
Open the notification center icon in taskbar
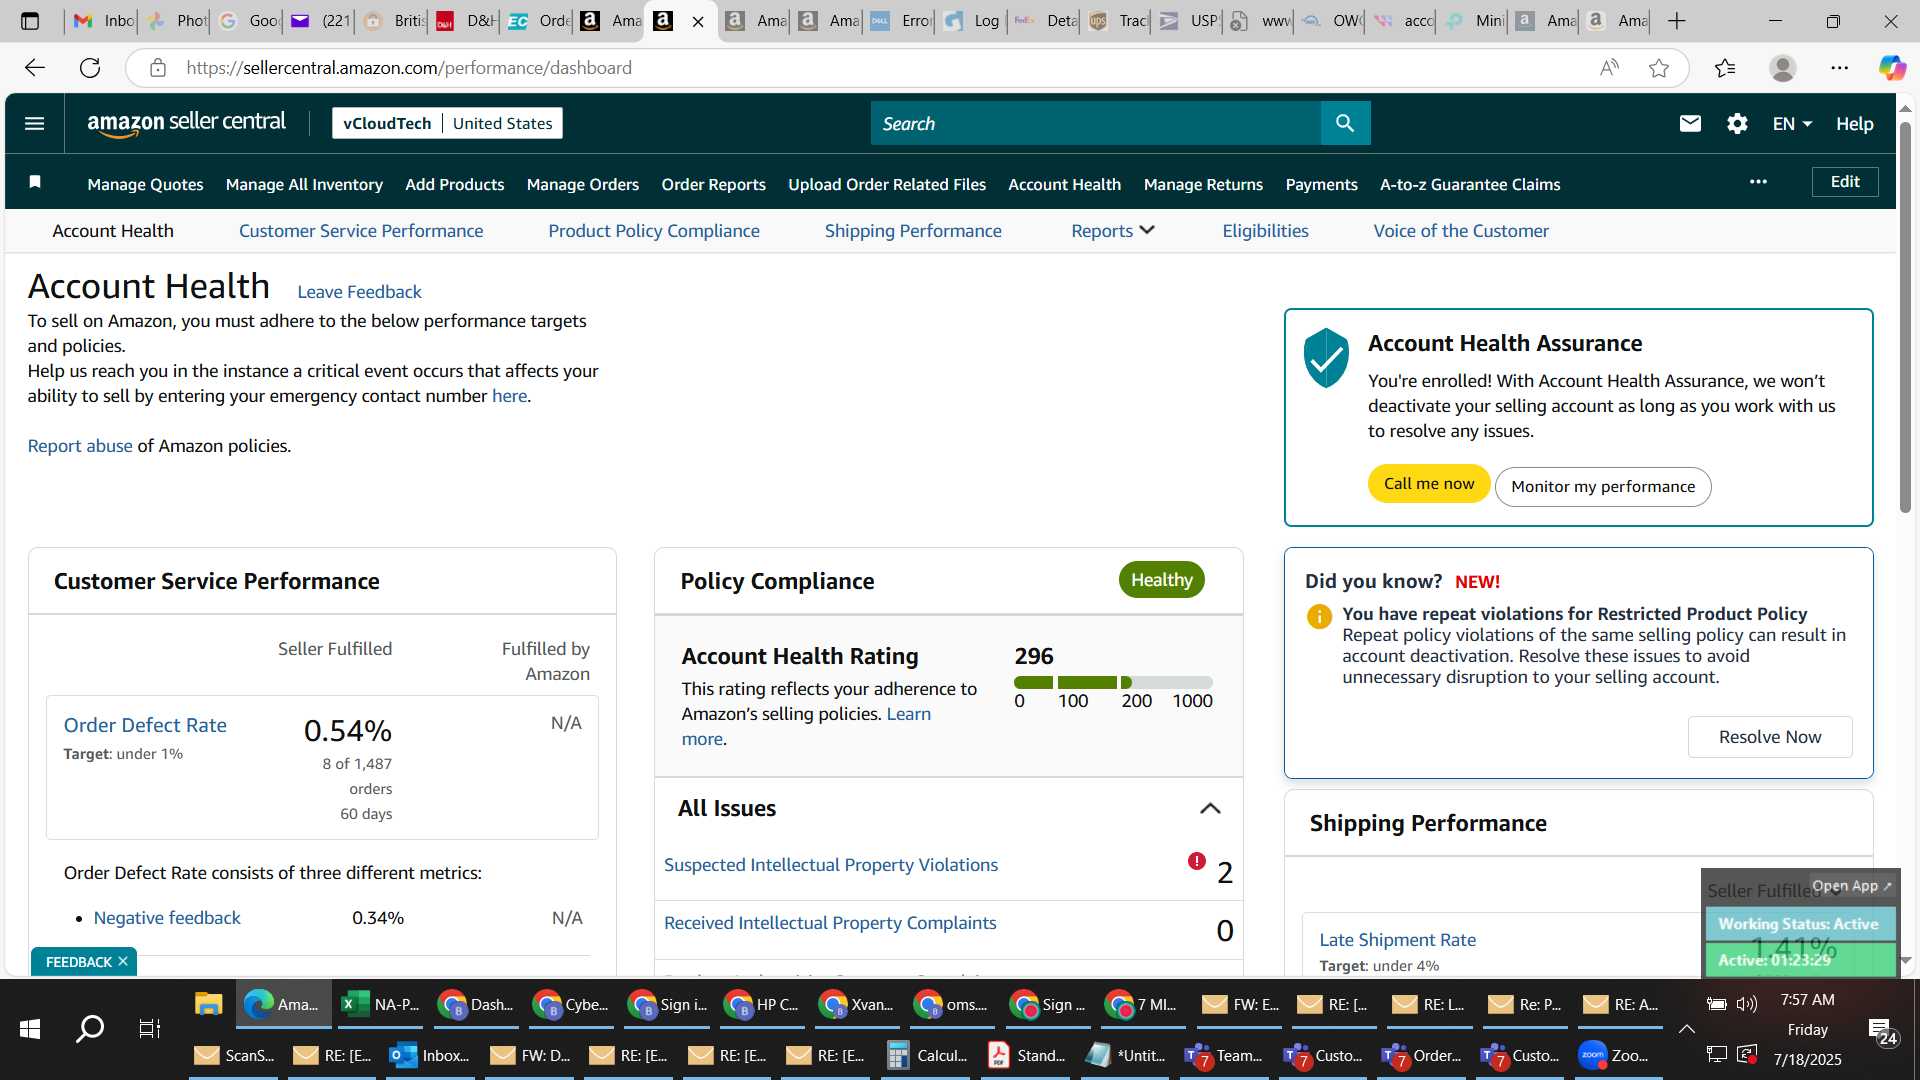(x=1881, y=1030)
